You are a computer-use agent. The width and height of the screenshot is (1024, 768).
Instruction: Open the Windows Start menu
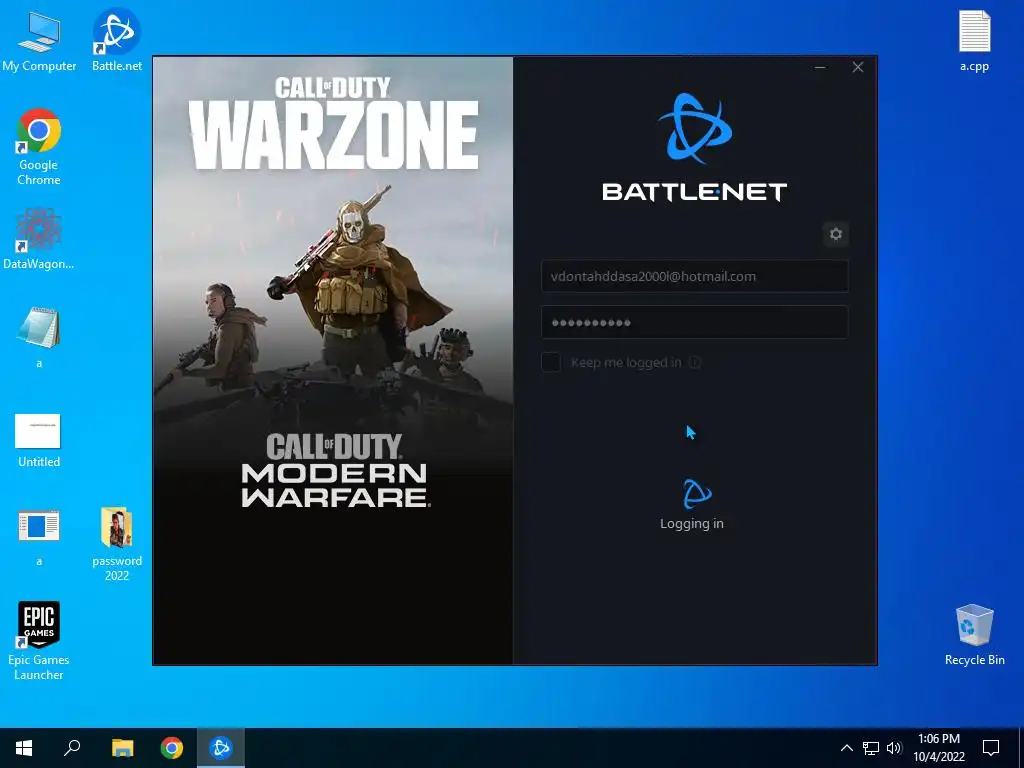click(x=24, y=748)
